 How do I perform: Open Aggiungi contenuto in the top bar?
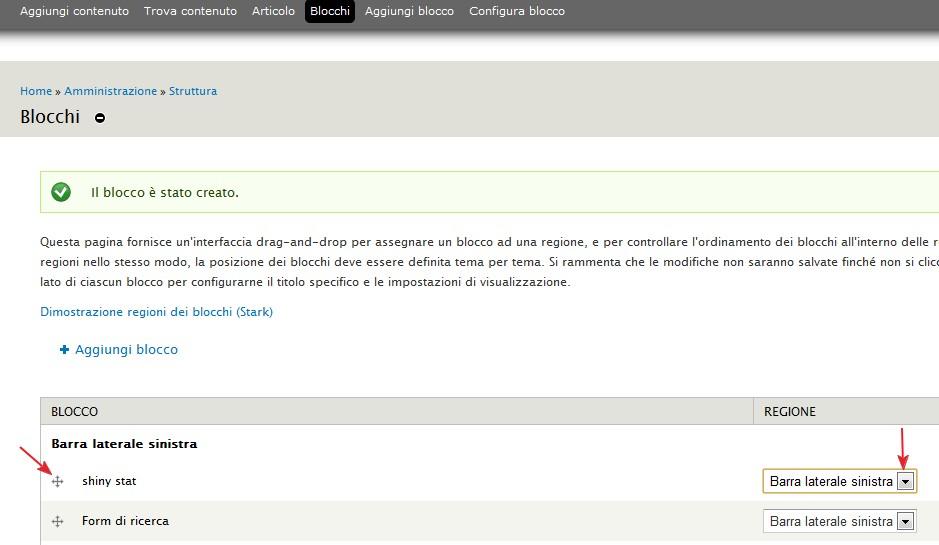pyautogui.click(x=74, y=11)
